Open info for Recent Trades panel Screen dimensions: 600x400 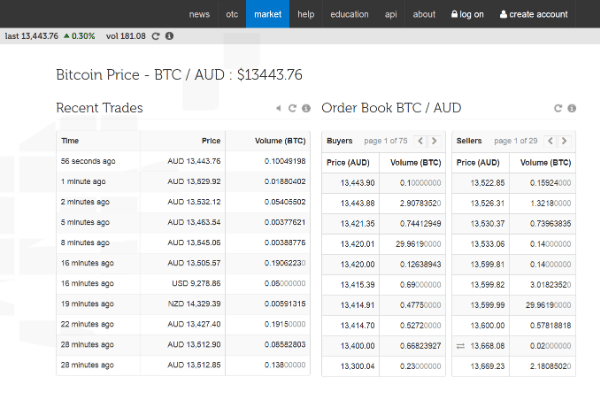tap(306, 108)
